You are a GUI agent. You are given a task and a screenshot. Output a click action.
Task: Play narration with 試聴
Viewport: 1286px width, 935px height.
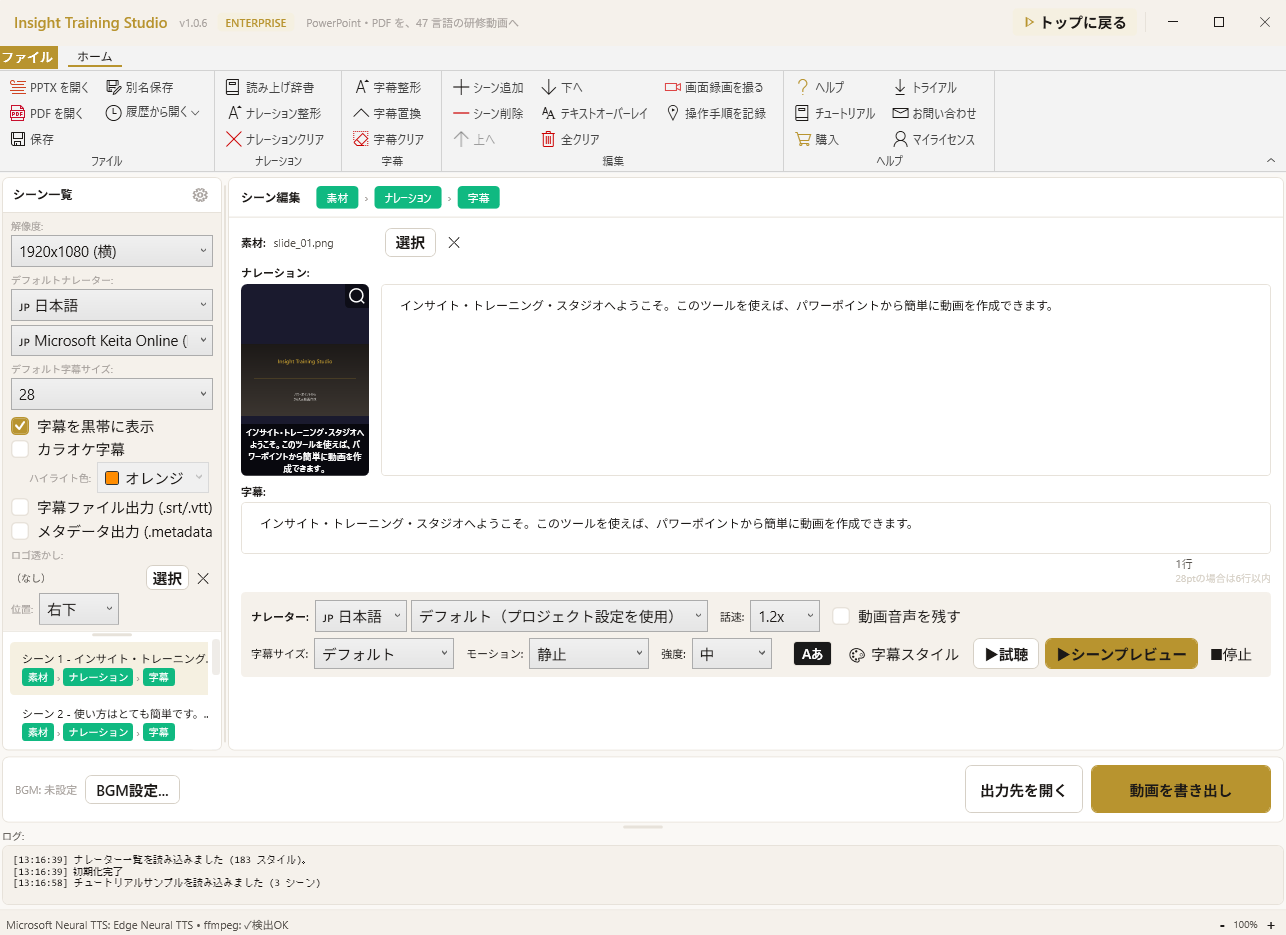[x=1006, y=654]
